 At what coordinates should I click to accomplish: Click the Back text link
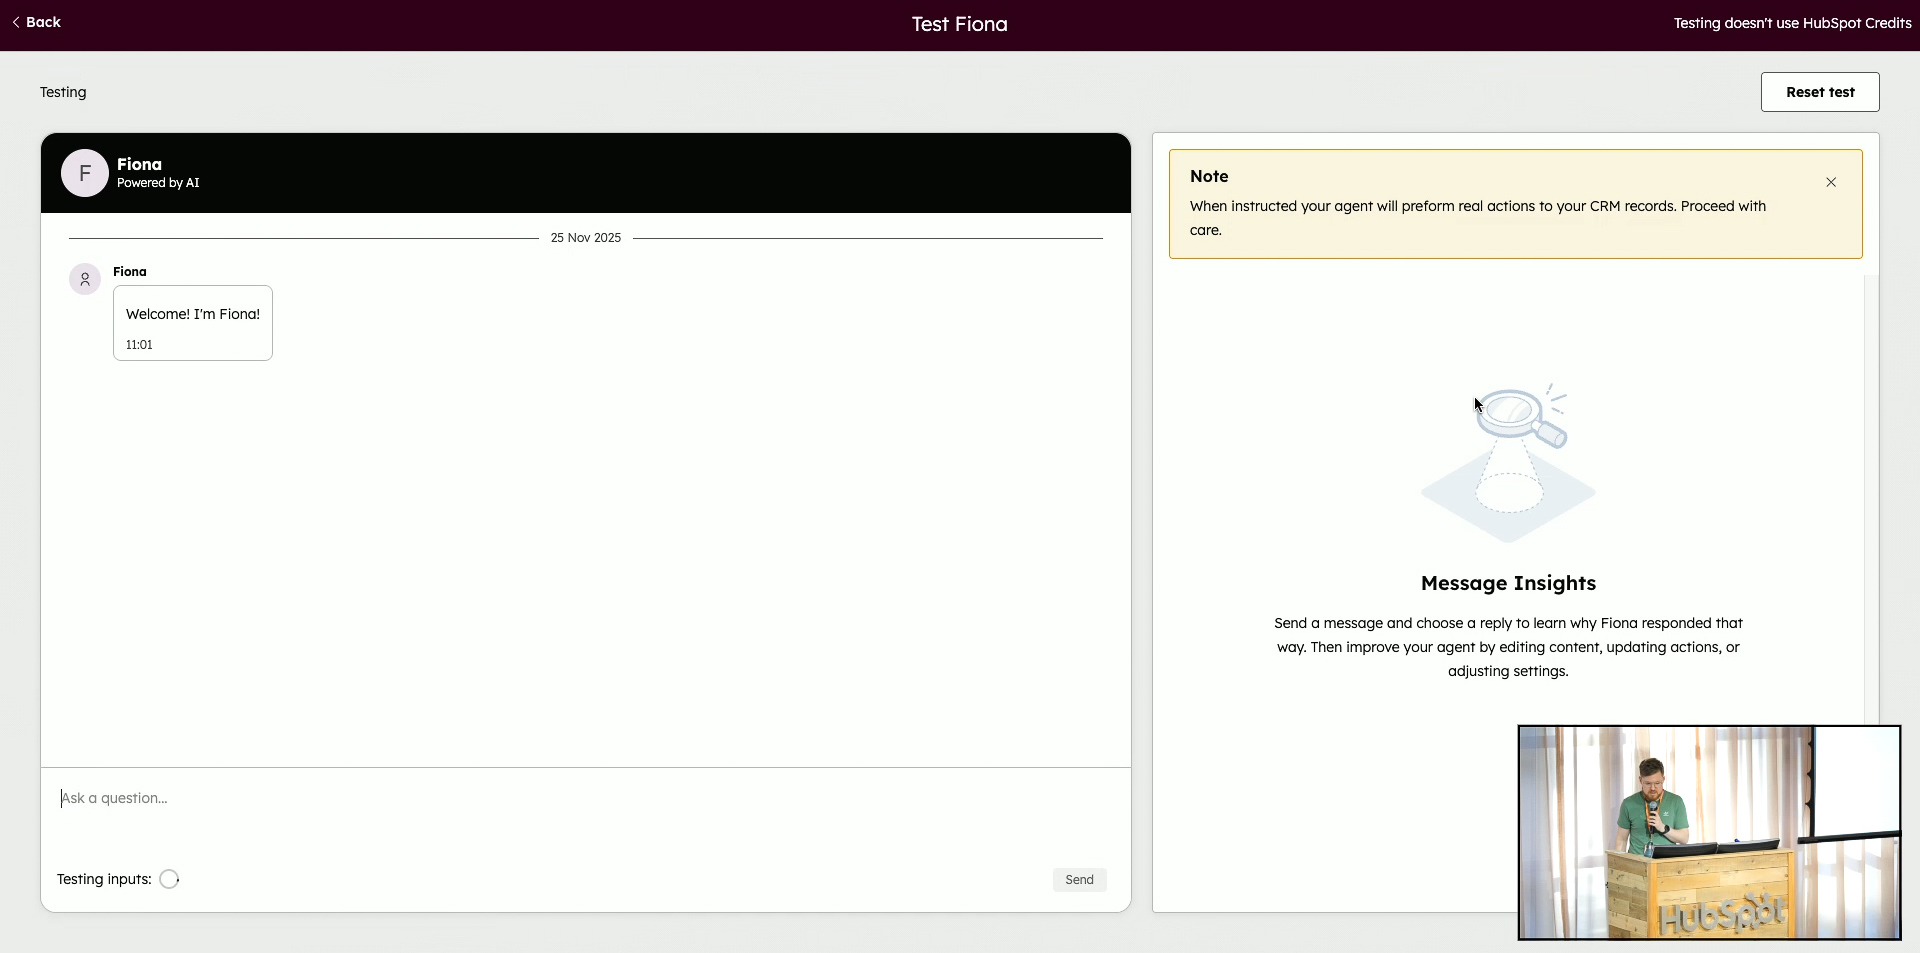43,23
